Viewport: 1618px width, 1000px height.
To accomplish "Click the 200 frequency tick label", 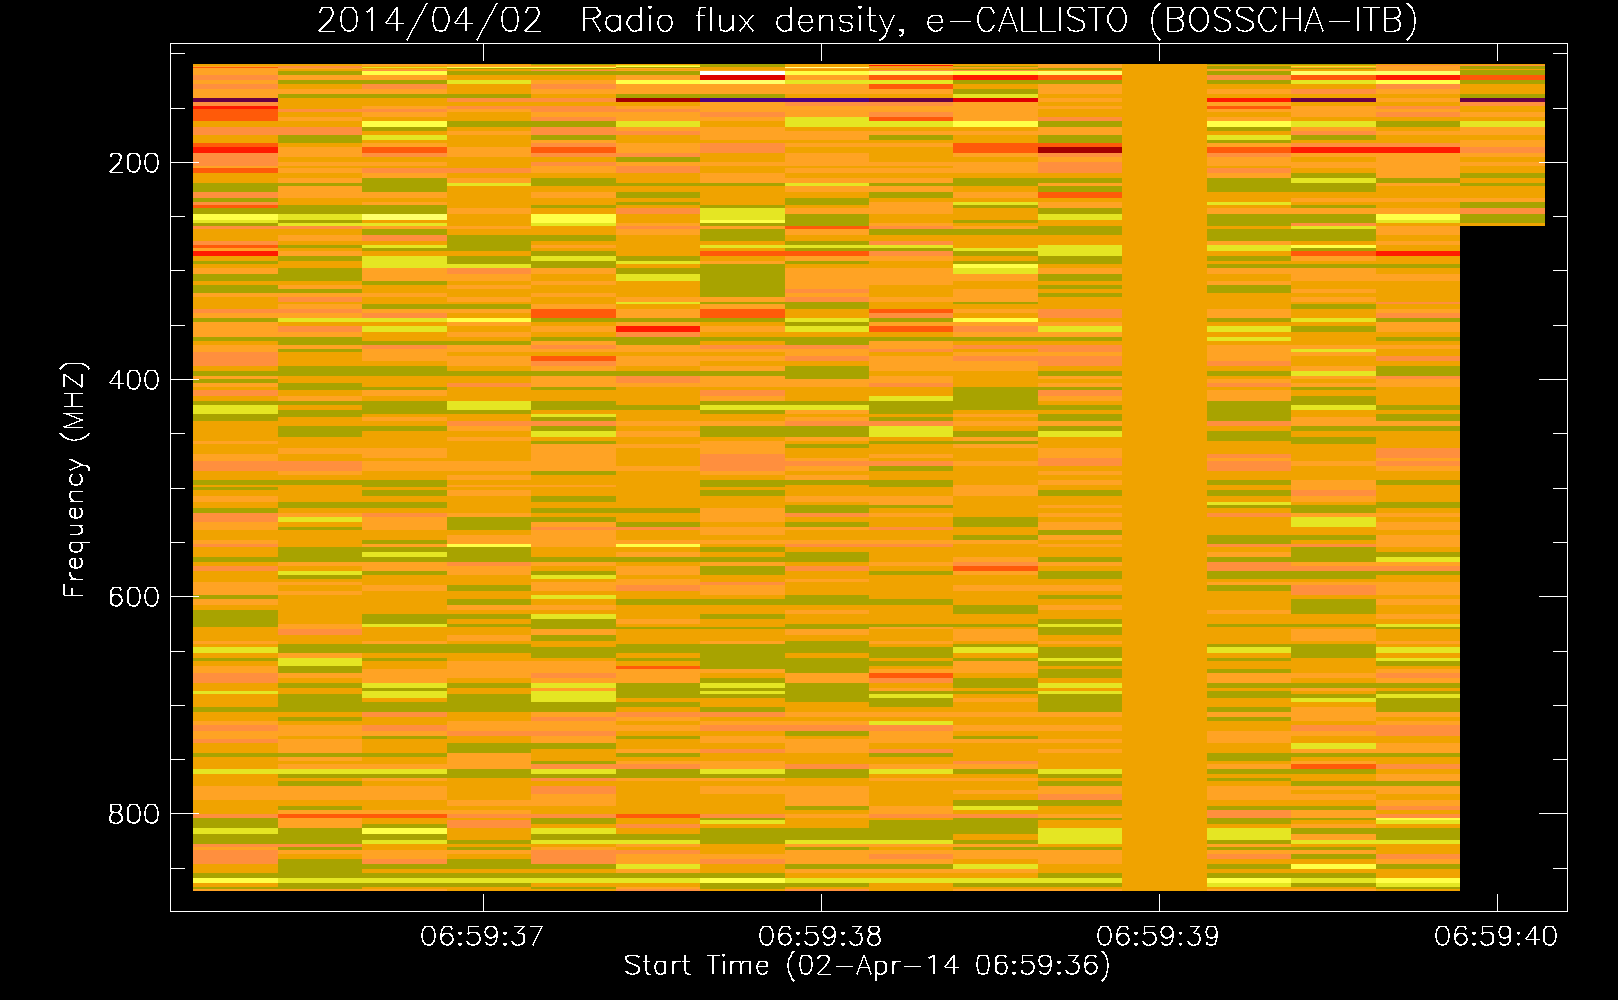I will (134, 163).
